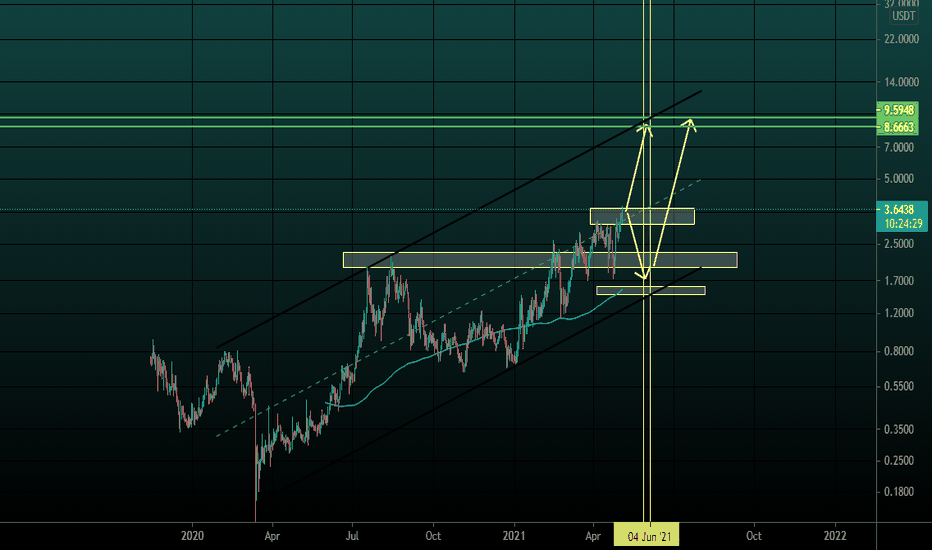
Task: Click the 0.8000 price axis label
Action: [x=899, y=351]
